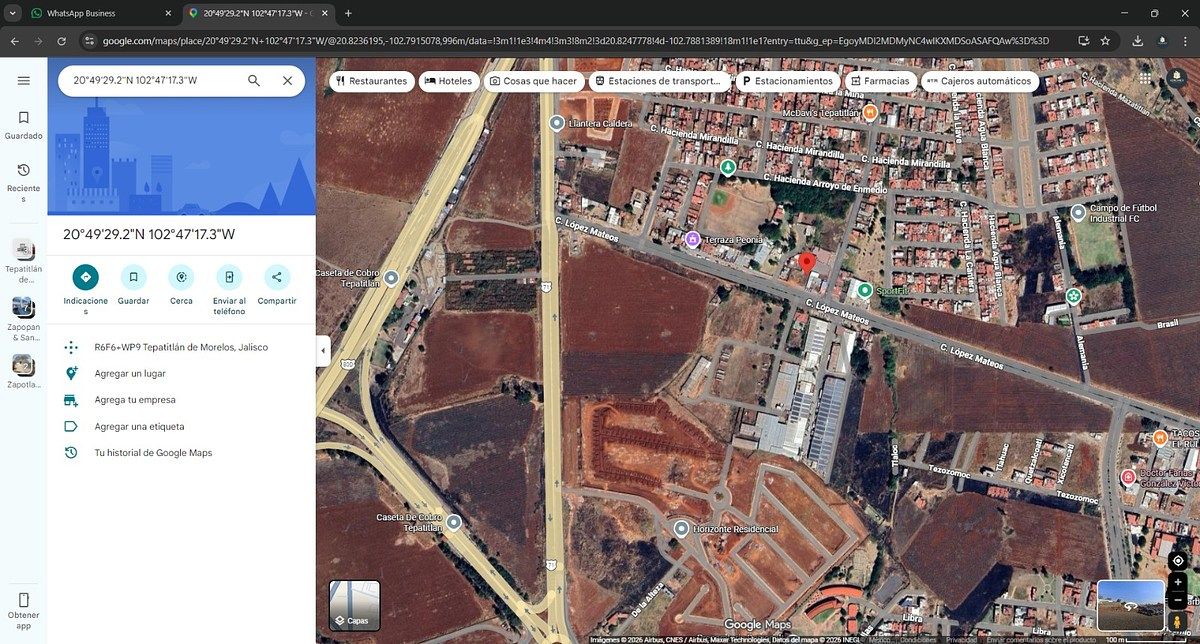The width and height of the screenshot is (1200, 644).
Task: Open Guardado saved places in sidebar
Action: tap(24, 125)
